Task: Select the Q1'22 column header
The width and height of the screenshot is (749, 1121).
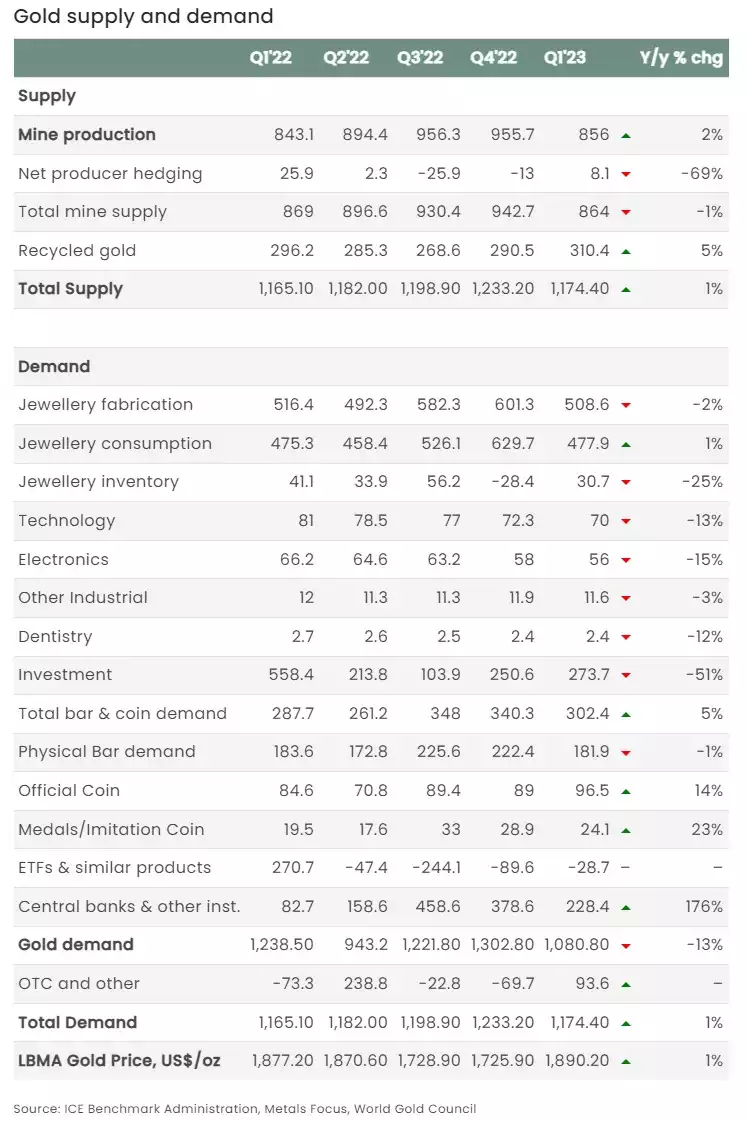Action: (x=270, y=57)
